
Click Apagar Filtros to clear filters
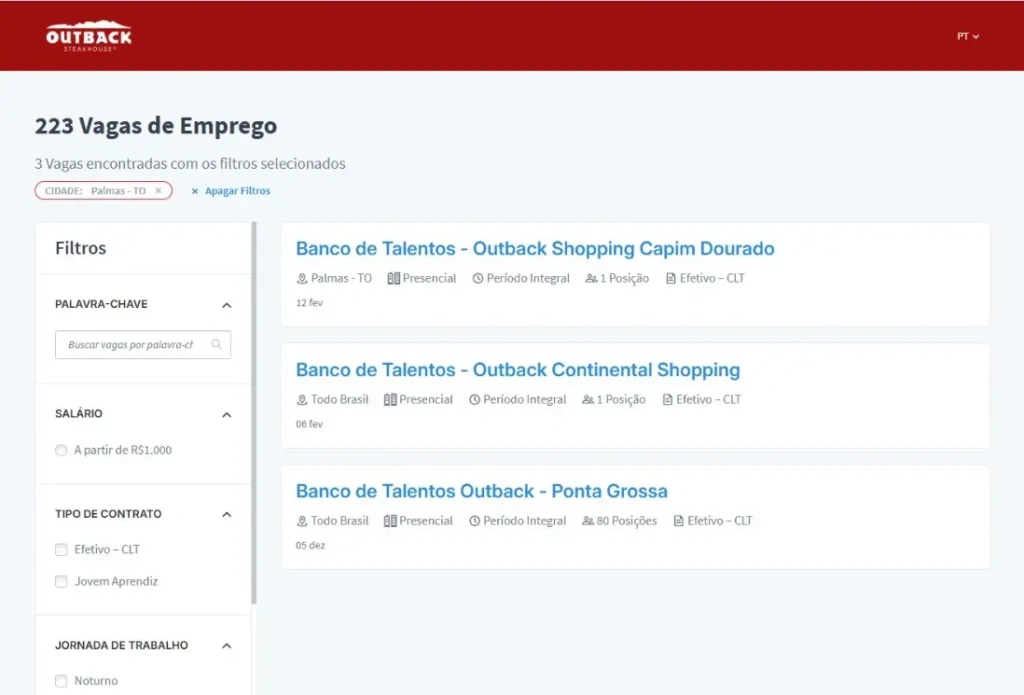point(231,191)
